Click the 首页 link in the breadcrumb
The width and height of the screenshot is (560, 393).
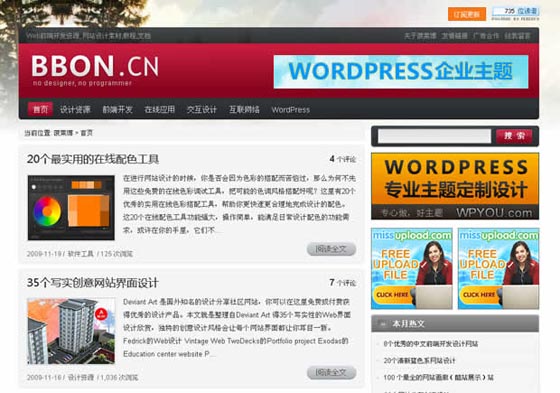click(x=86, y=133)
